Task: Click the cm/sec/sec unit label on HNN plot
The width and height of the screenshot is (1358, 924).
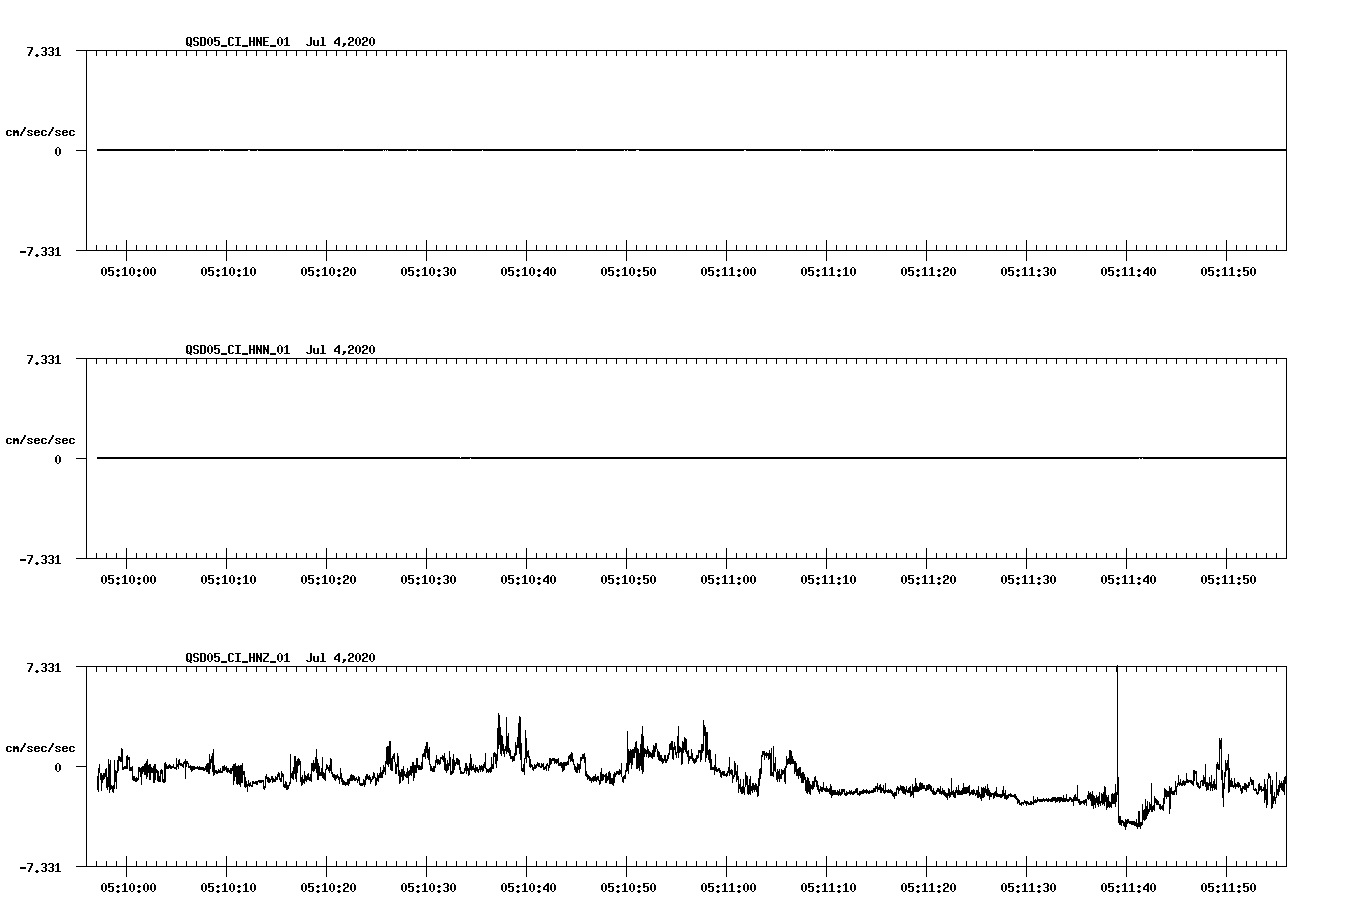Action: click(40, 440)
